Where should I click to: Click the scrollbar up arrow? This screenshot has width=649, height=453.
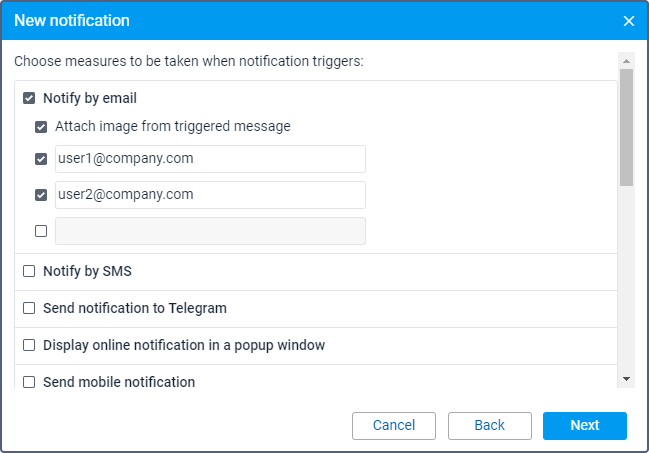pos(626,59)
